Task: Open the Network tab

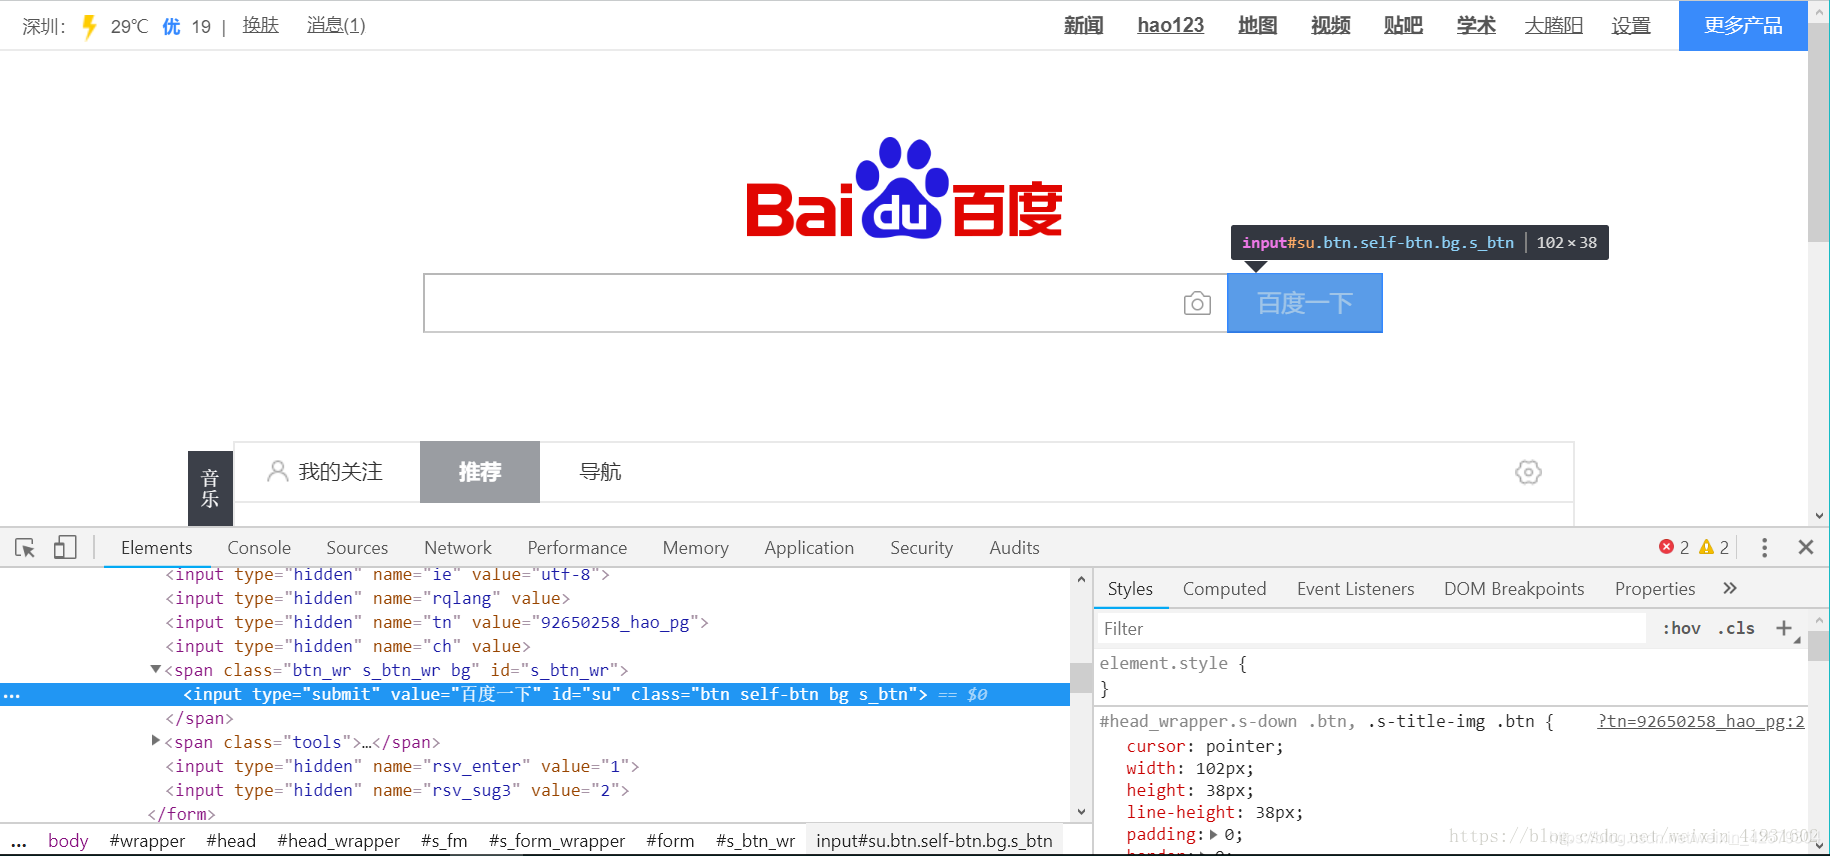Action: pyautogui.click(x=458, y=548)
